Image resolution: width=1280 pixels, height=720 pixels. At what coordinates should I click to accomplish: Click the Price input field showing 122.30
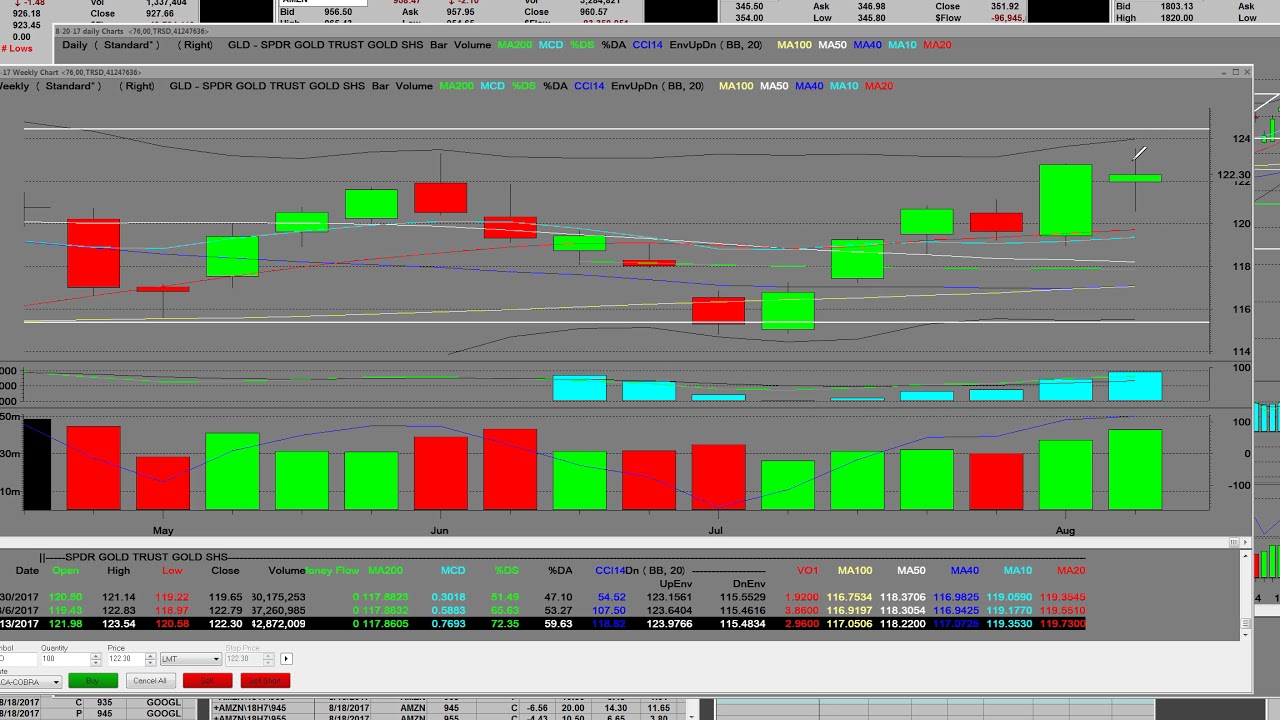coord(127,659)
